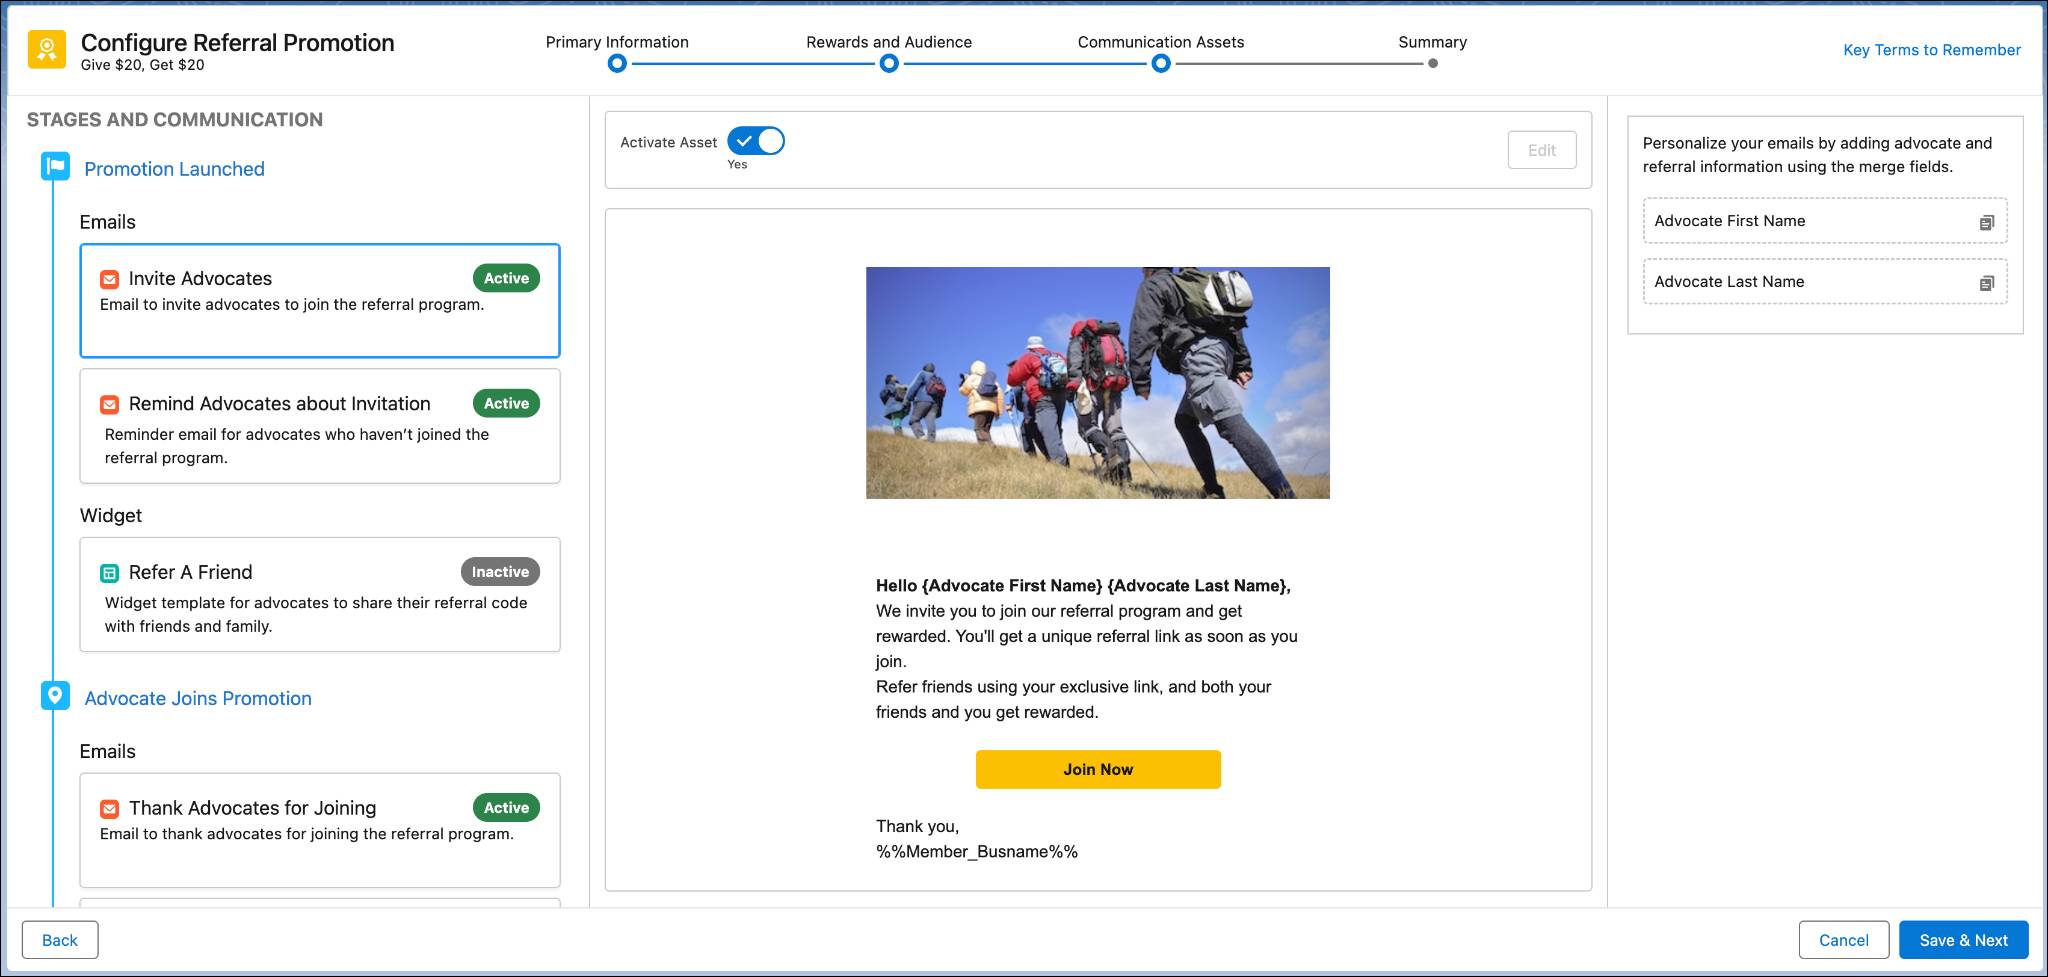
Task: Click the email icon beside Invite Advocates
Action: click(x=110, y=279)
